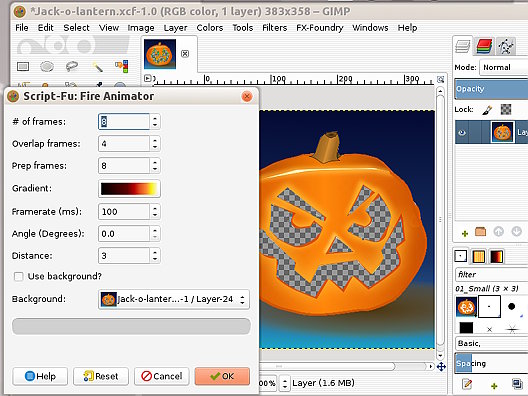
Task: Click the brush filter field
Action: 491,274
